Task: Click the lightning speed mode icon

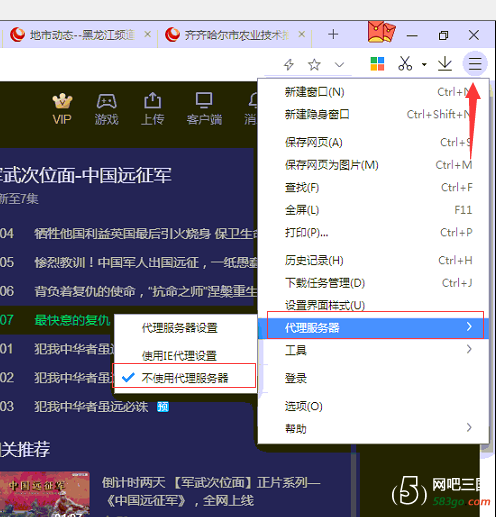Action: [x=289, y=64]
